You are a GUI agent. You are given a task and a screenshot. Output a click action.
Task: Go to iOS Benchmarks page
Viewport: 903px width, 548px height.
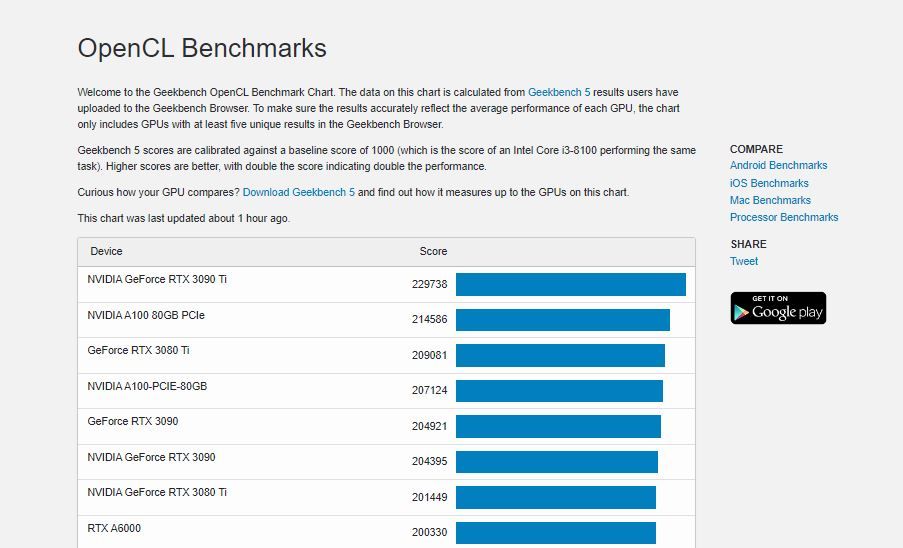point(769,183)
